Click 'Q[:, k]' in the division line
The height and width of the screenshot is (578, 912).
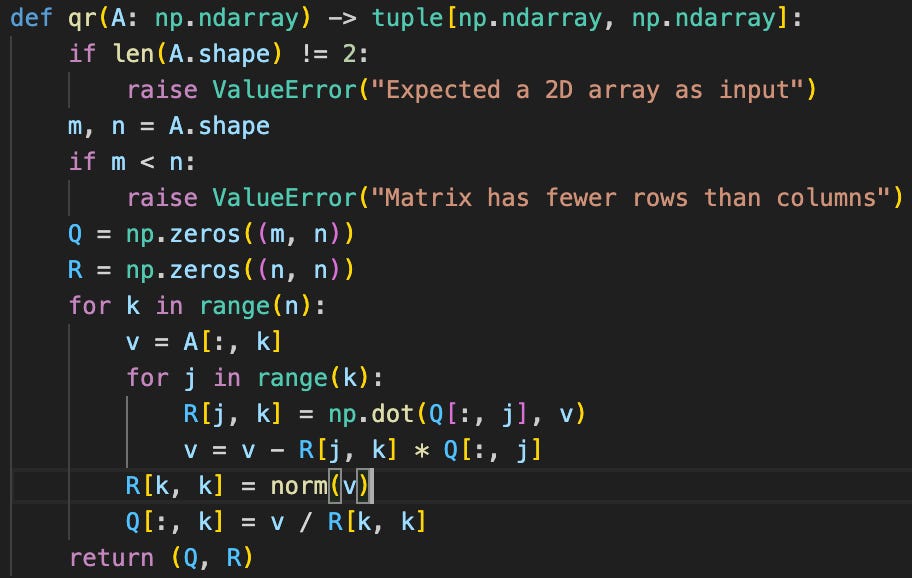pos(174,522)
